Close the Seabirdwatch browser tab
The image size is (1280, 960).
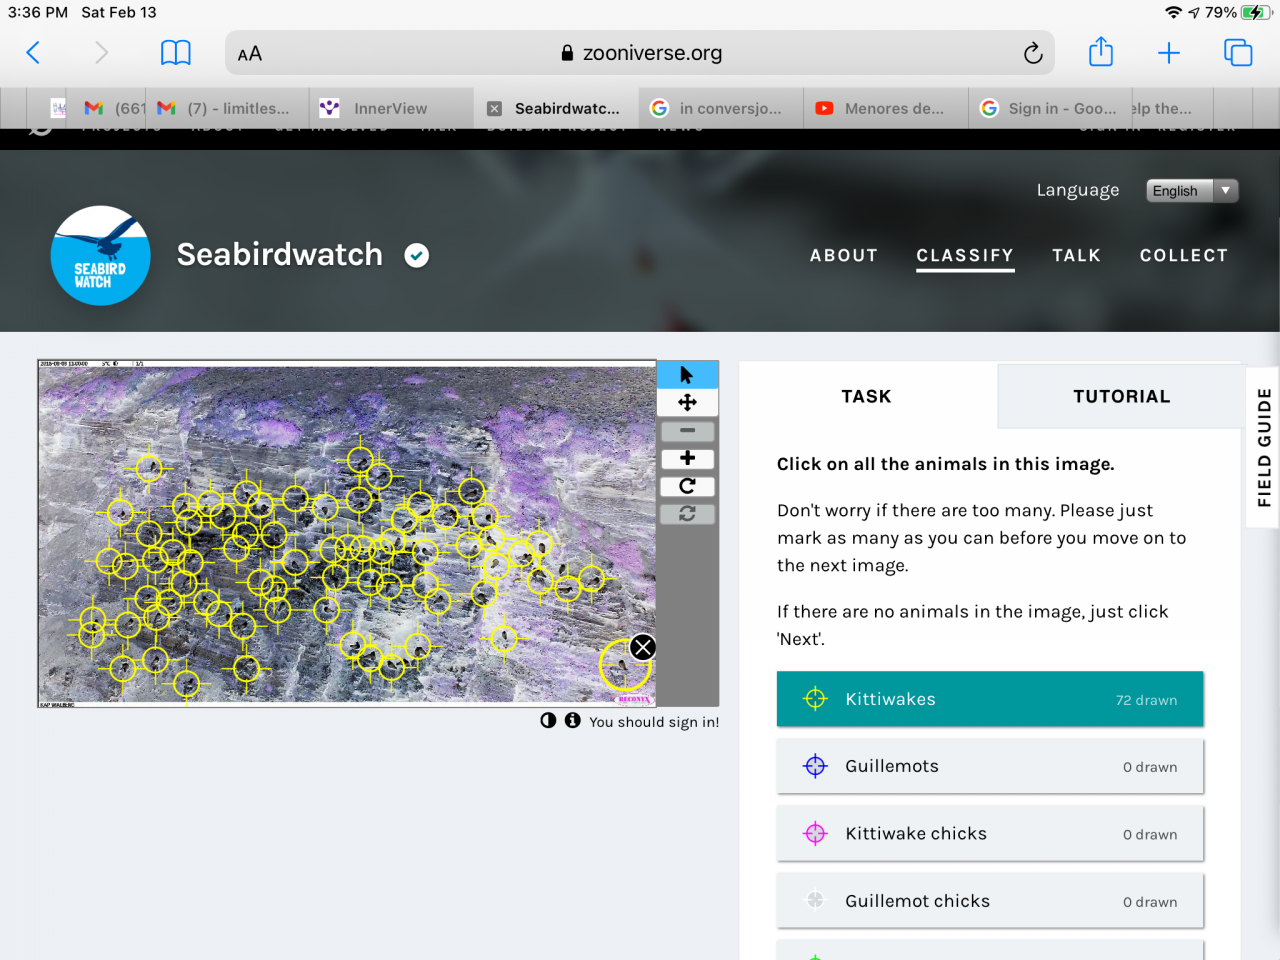[x=494, y=109]
